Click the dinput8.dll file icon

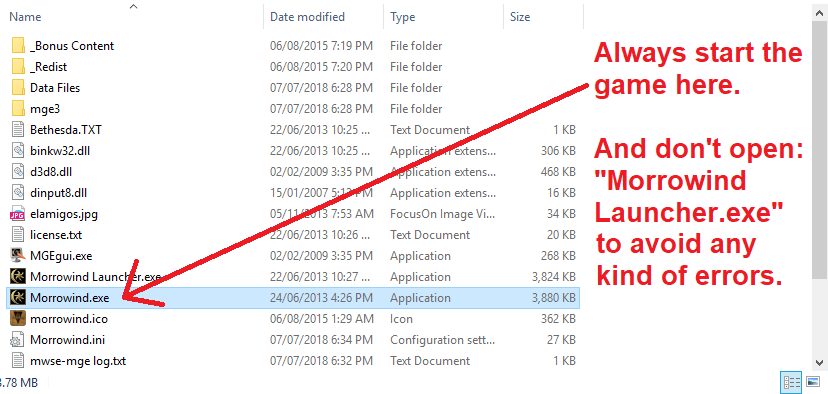click(x=18, y=193)
